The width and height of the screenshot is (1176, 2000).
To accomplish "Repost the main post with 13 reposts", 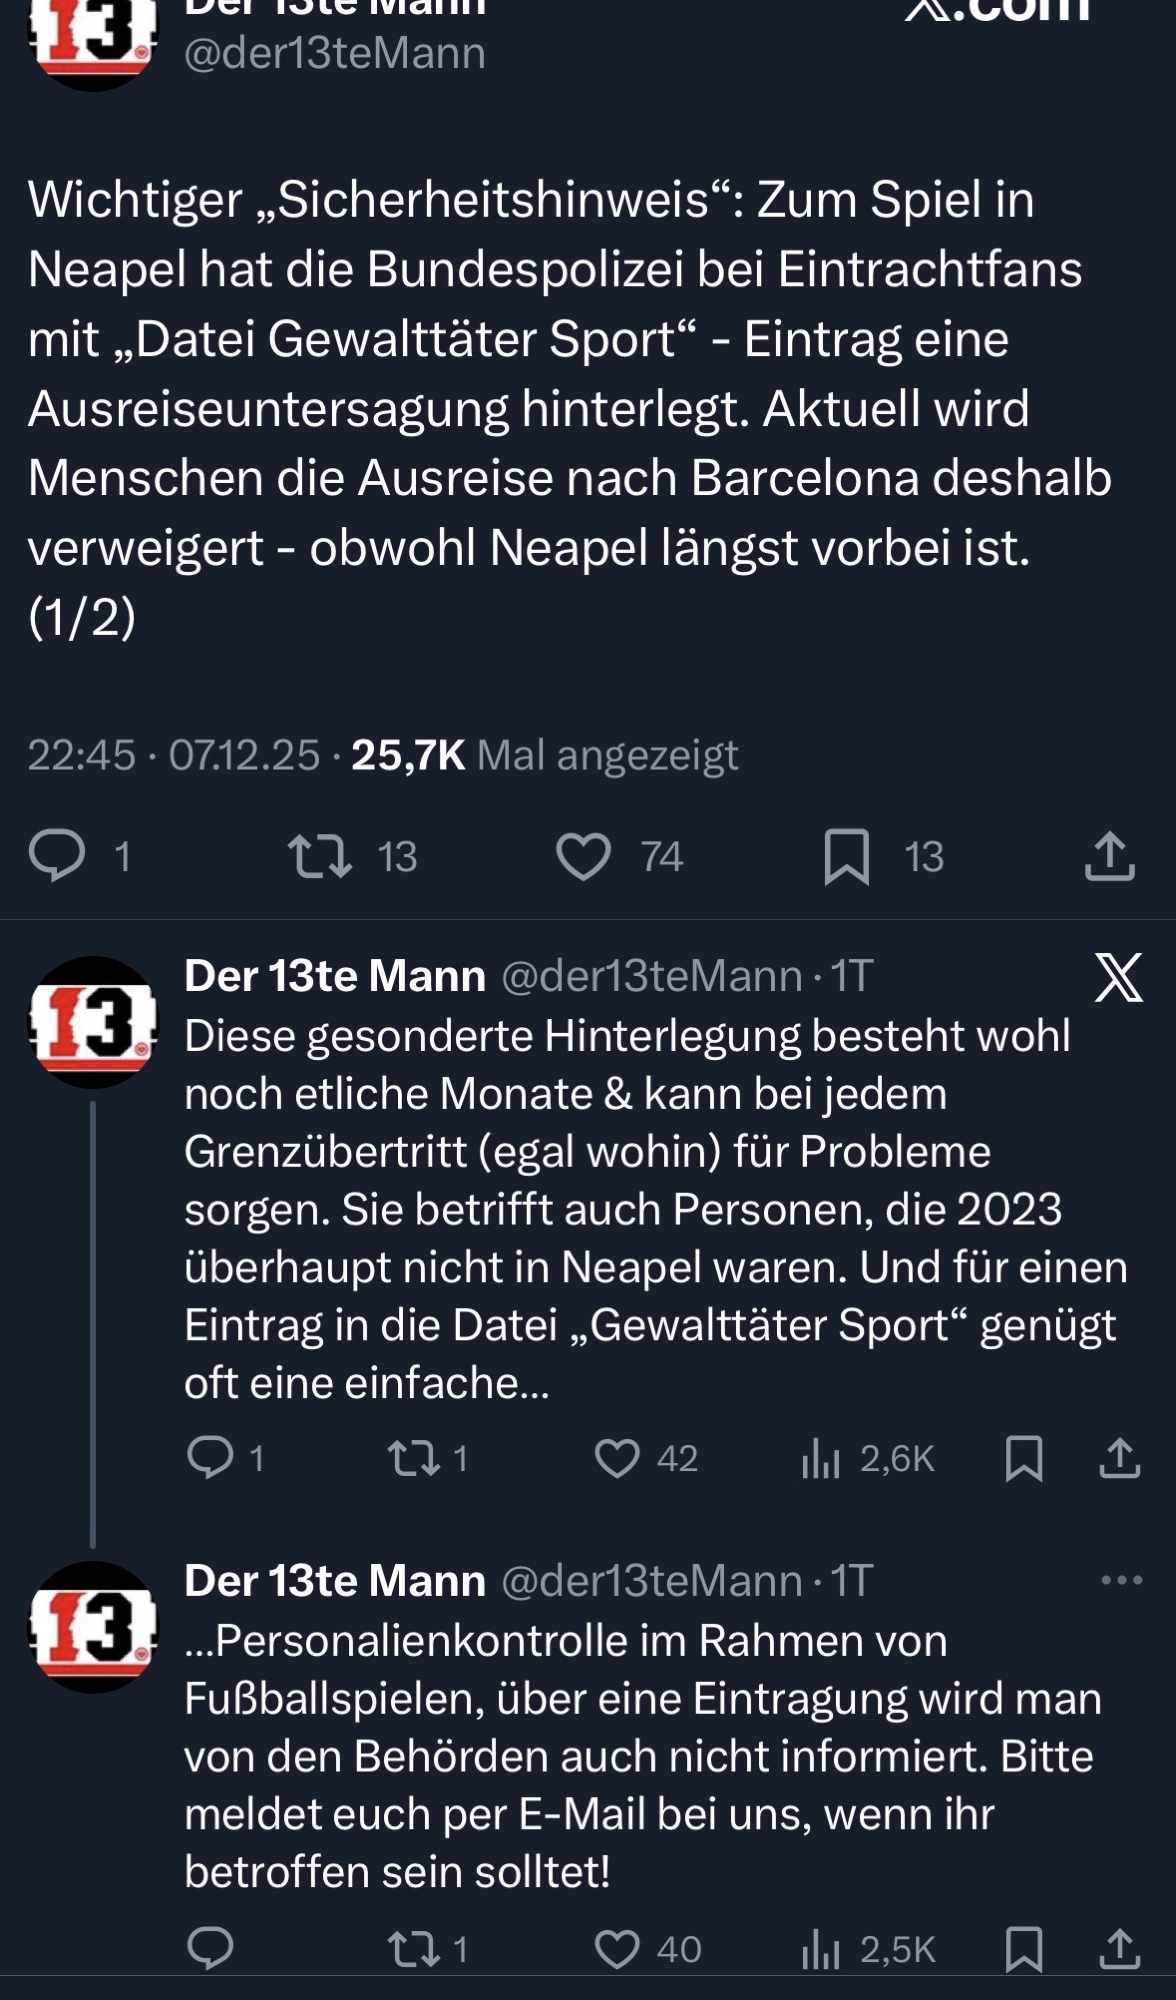I will (x=320, y=856).
